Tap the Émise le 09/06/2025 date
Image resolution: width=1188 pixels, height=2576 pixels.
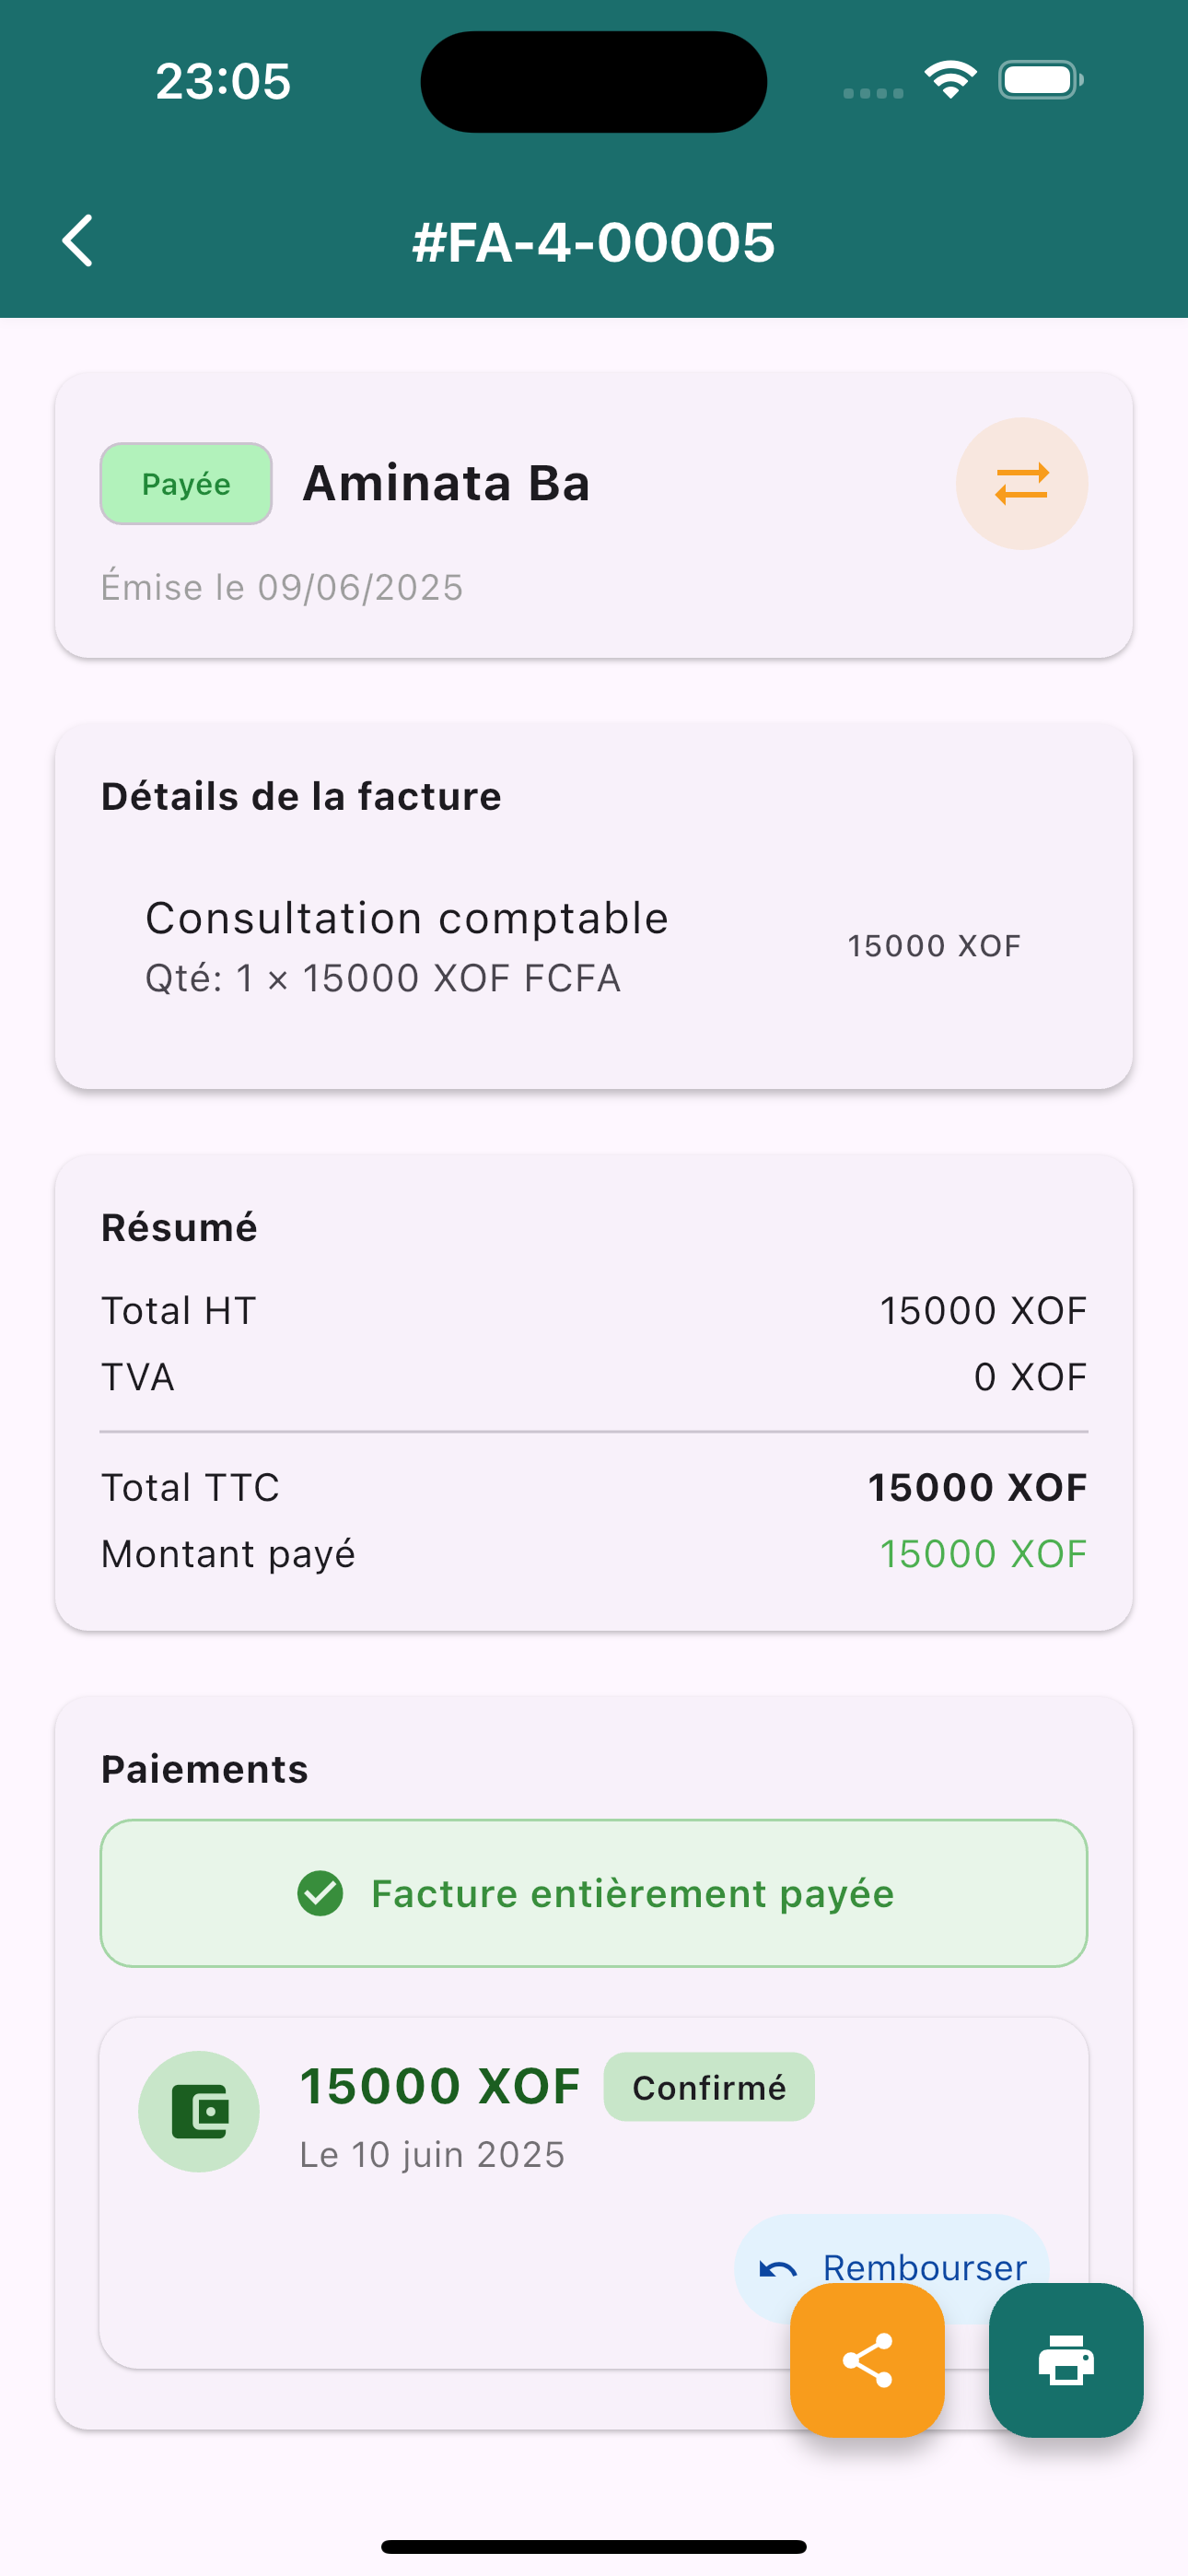click(x=282, y=587)
